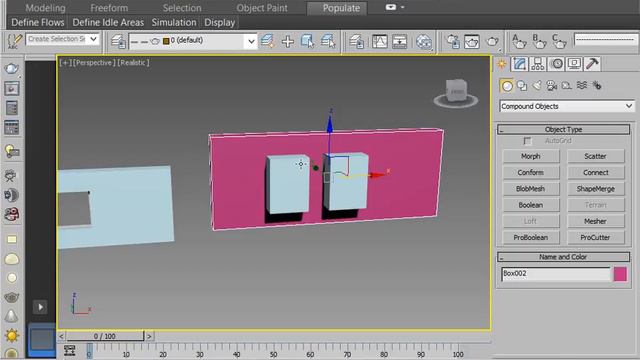Click the ShapeMerge button
This screenshot has height=360, width=640.
(596, 189)
